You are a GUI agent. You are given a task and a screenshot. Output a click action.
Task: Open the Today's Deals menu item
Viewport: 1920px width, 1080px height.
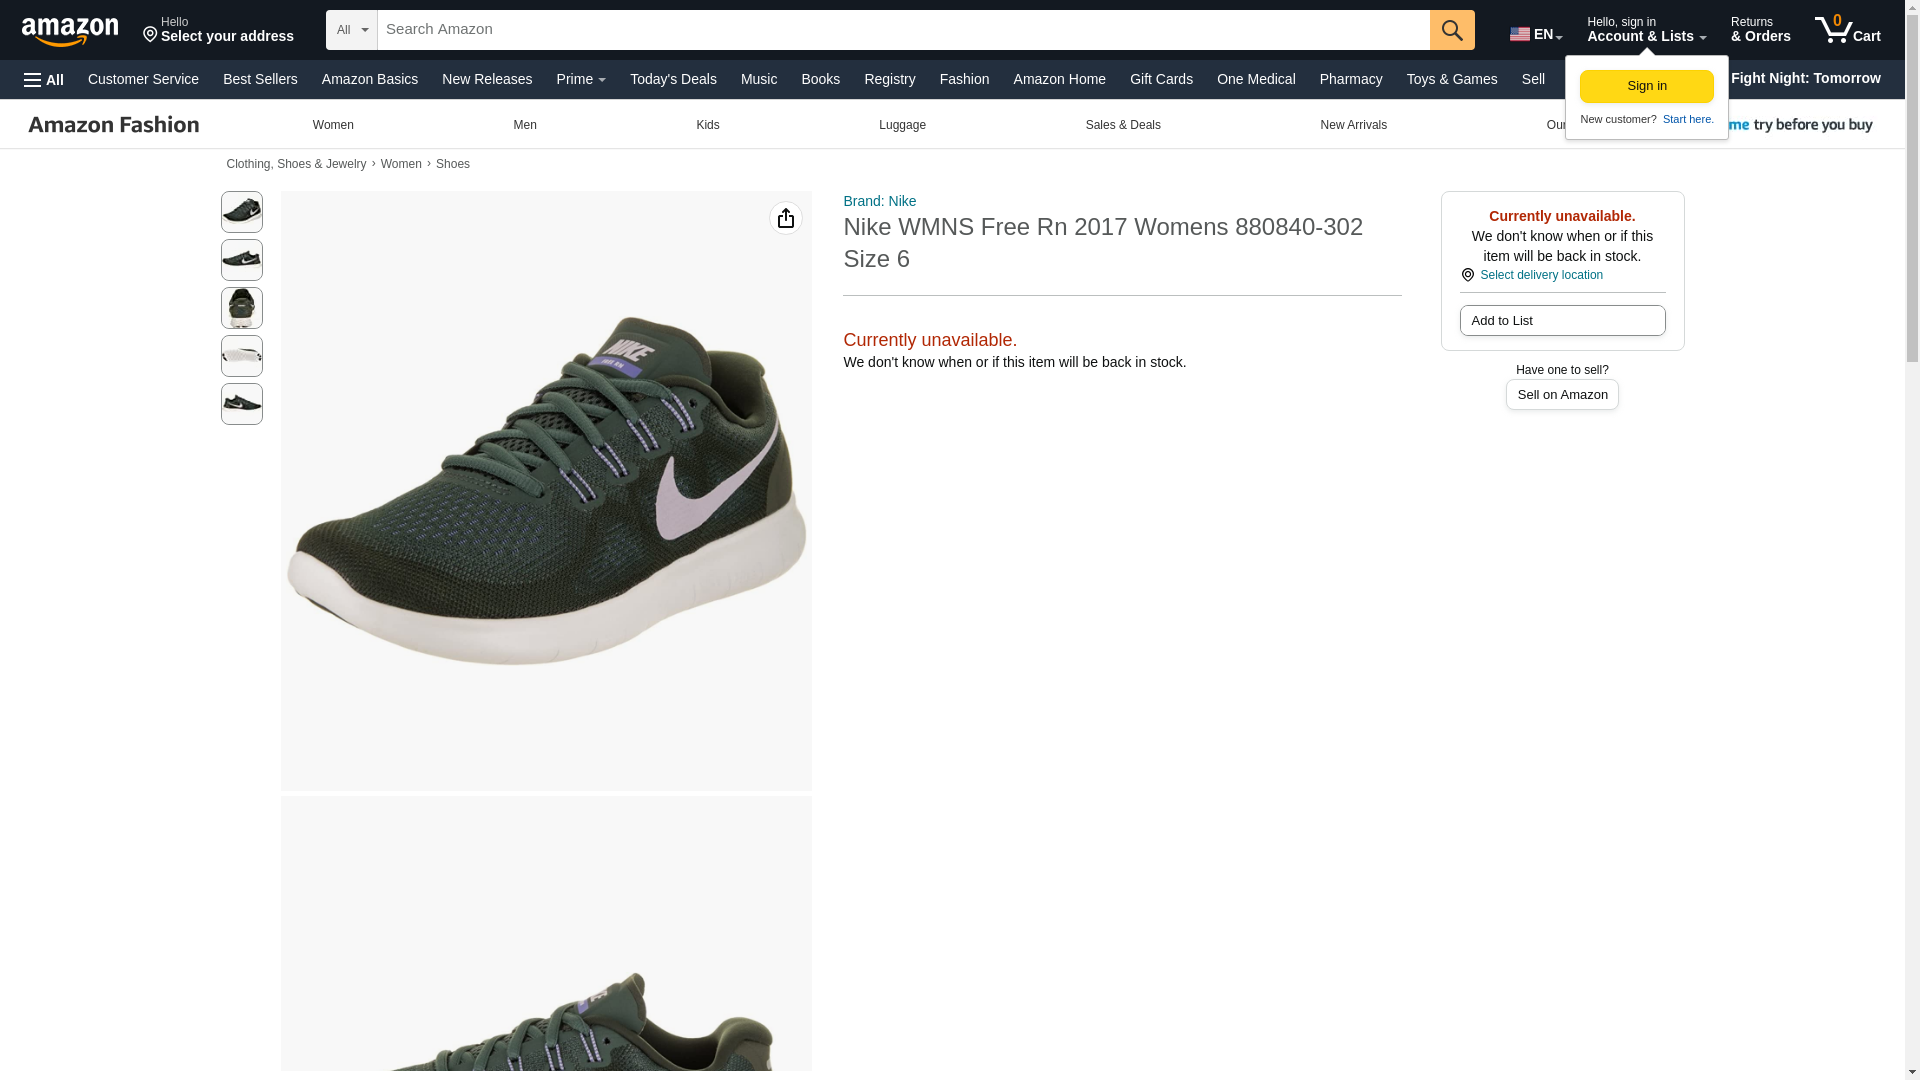[673, 79]
